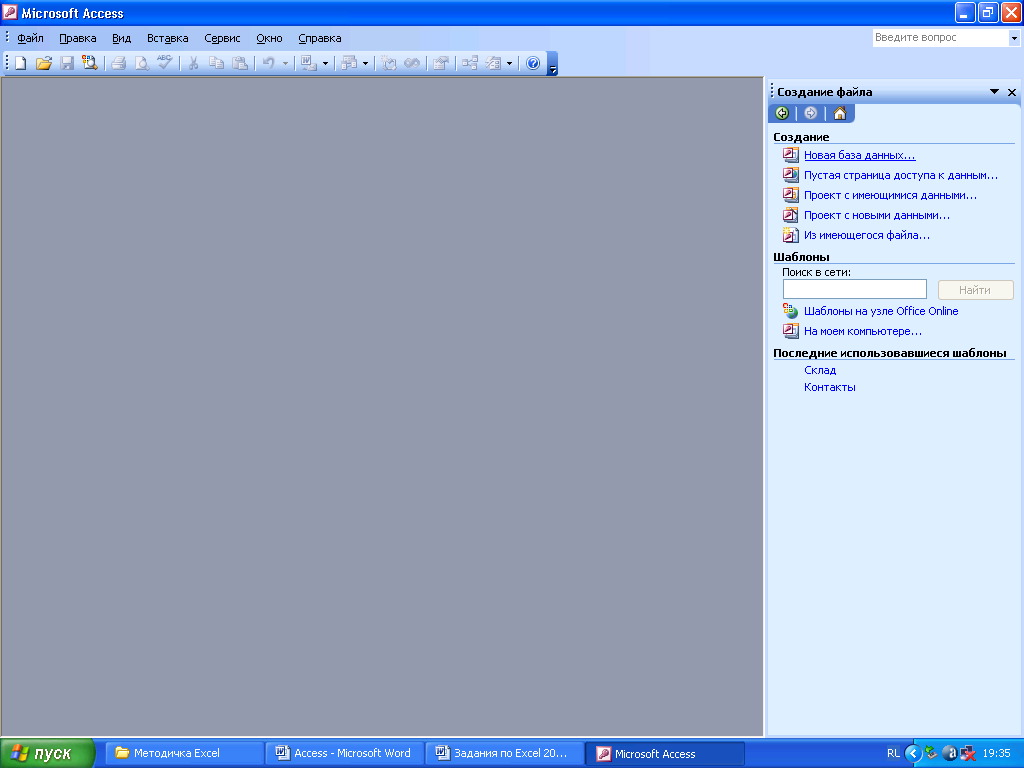This screenshot has height=768, width=1024.
Task: Open a file with the Open folder icon
Action: pos(44,63)
